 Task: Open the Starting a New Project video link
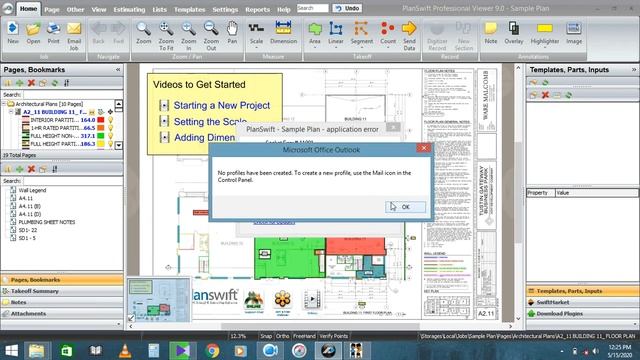[x=222, y=105]
